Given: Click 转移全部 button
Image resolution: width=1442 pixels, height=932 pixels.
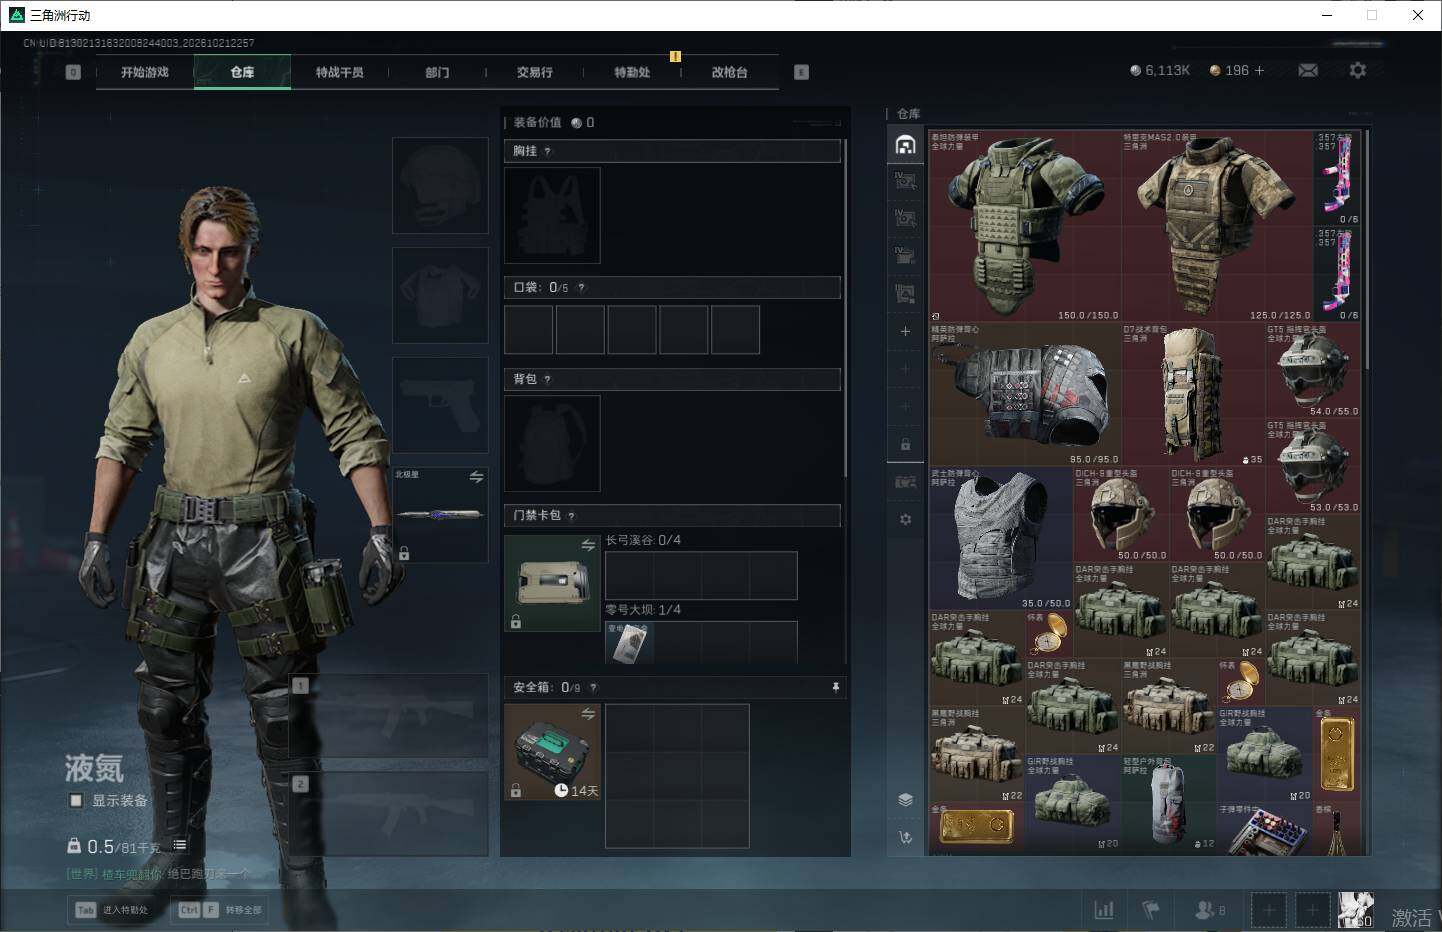Looking at the screenshot, I should (220, 910).
